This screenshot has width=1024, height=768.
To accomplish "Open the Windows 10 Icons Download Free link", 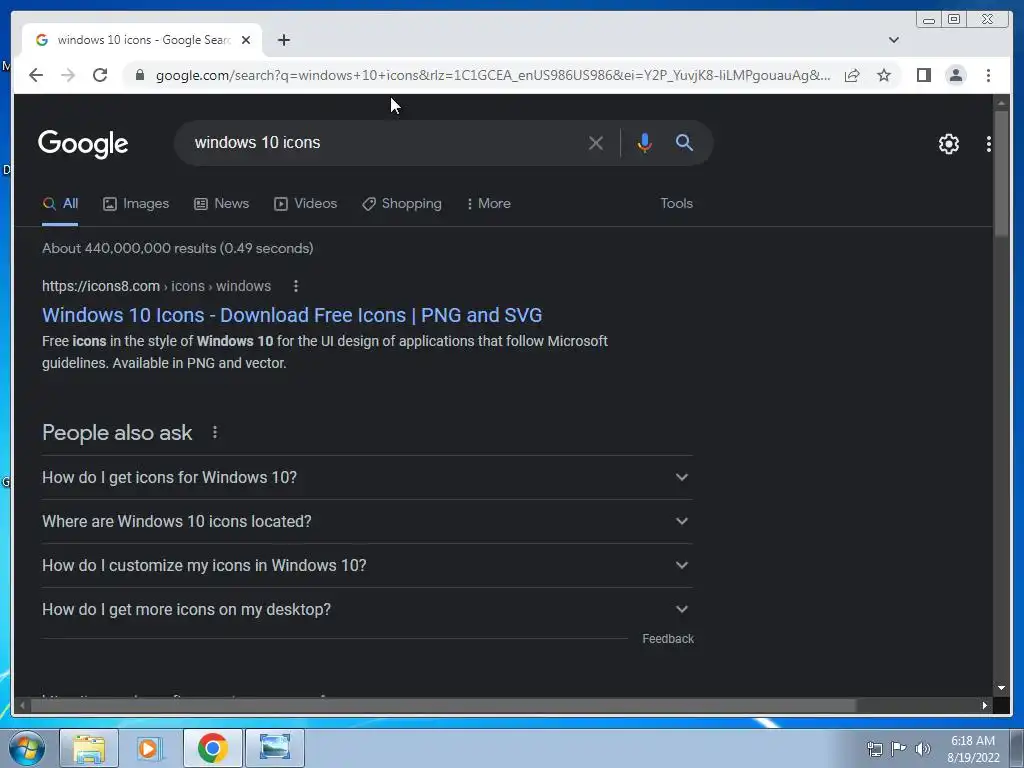I will (292, 315).
